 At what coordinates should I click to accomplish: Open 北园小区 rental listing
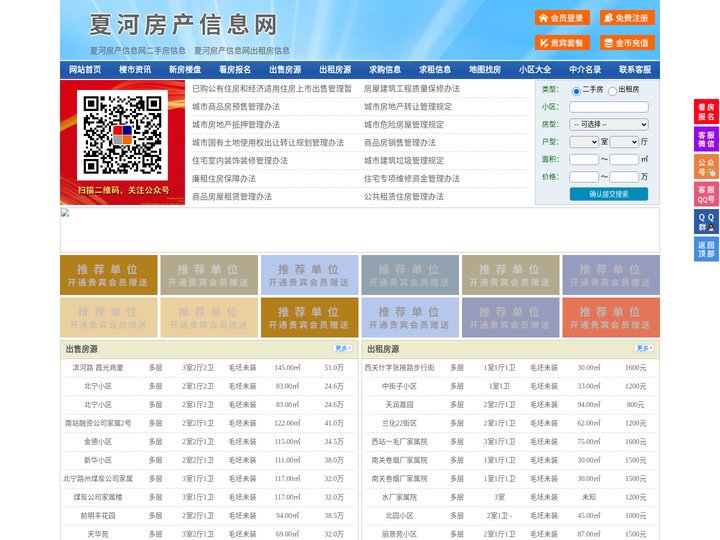[x=399, y=516]
